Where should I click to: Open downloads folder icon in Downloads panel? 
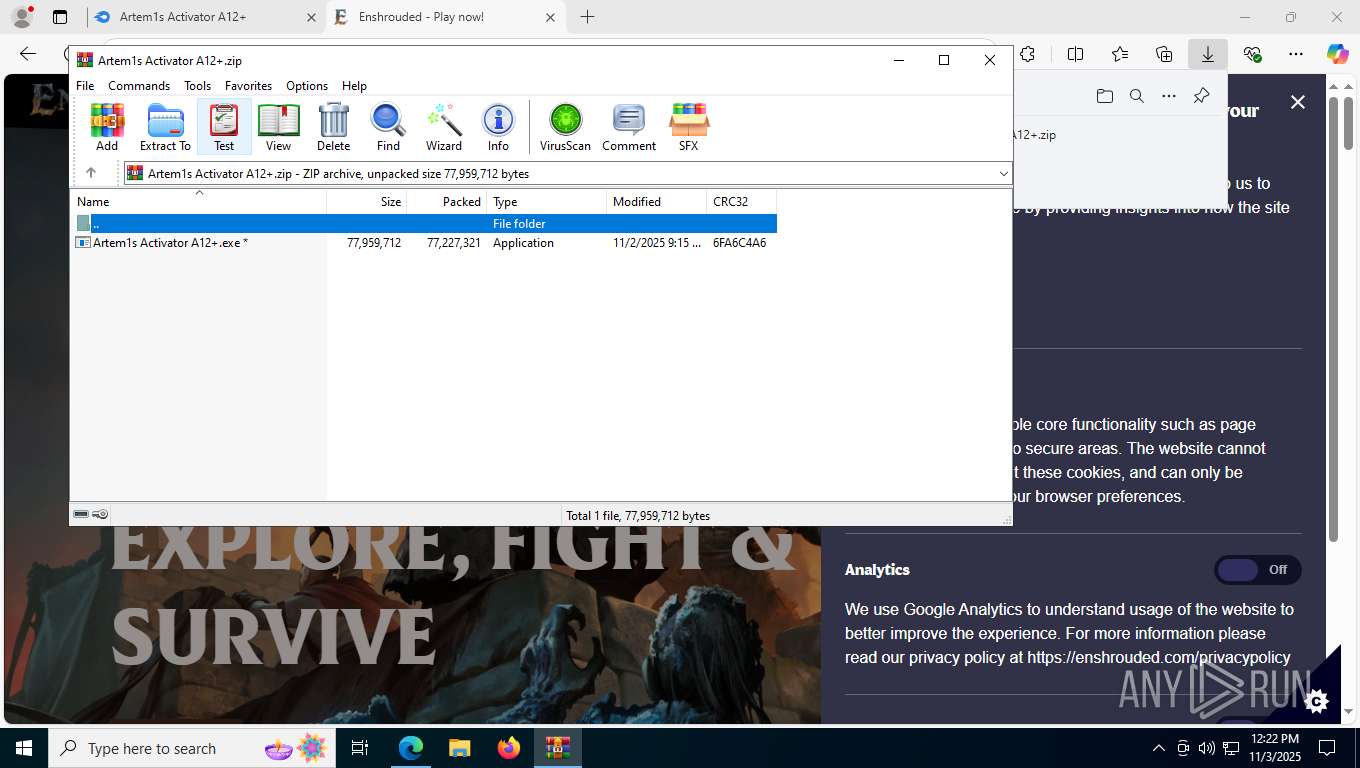[1104, 96]
